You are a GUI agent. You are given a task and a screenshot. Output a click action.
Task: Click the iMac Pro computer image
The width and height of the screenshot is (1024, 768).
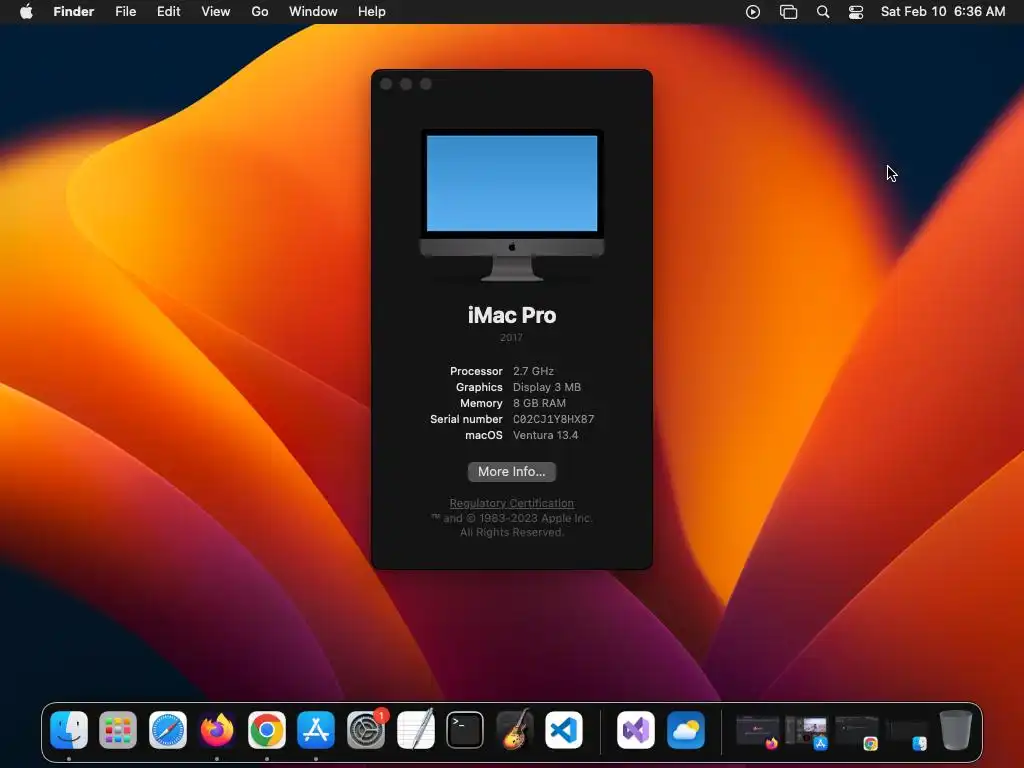coord(512,204)
